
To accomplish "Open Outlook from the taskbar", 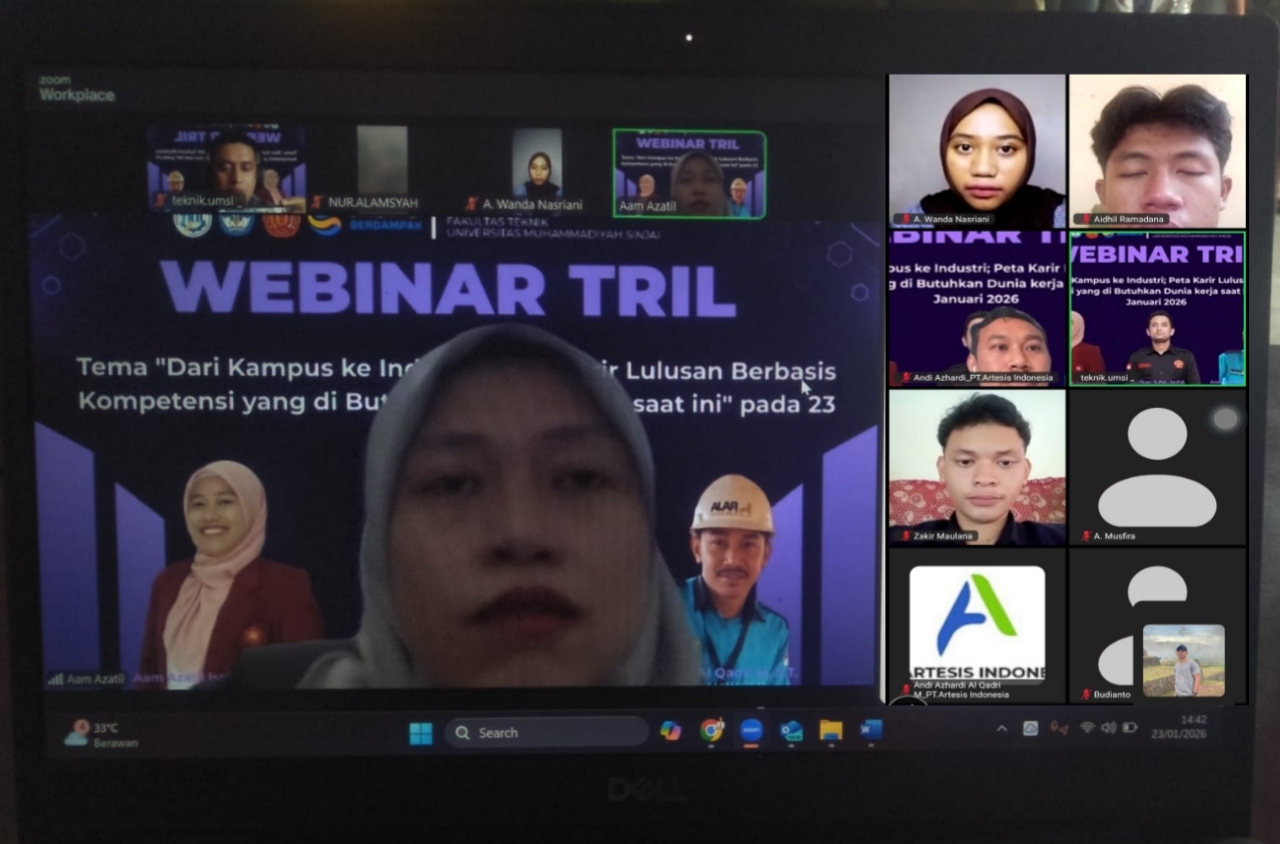I will (x=791, y=731).
